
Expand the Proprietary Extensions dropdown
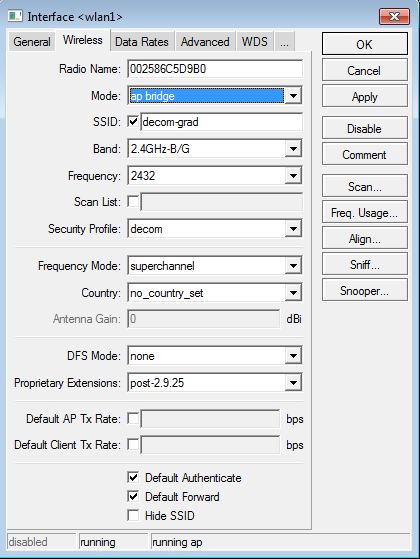(293, 383)
